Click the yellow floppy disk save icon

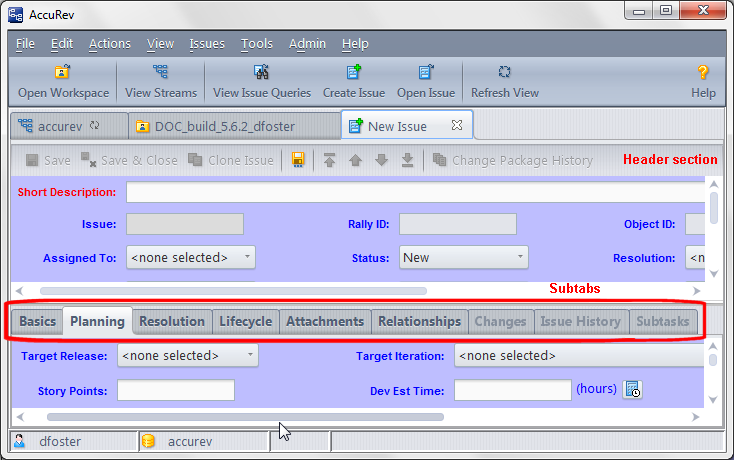click(298, 160)
